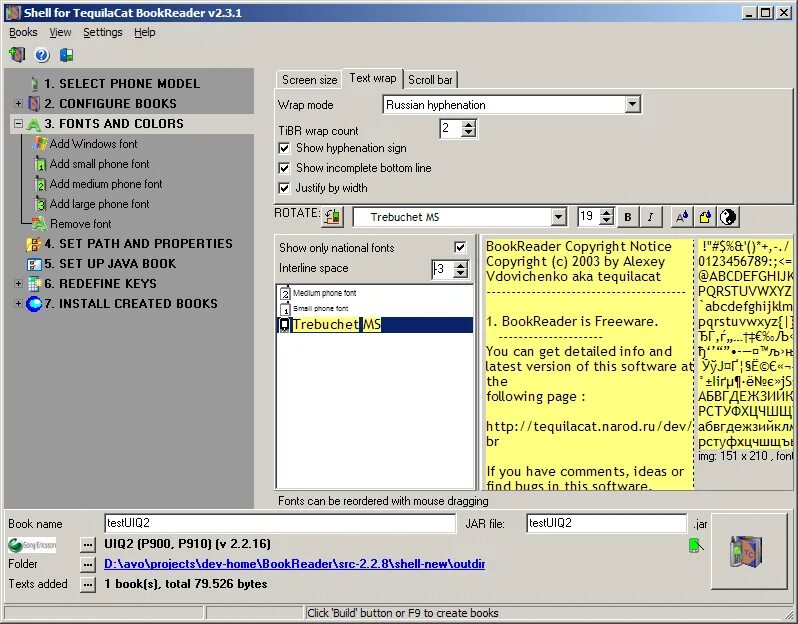Click the font size number field
Image resolution: width=798 pixels, height=624 pixels.
coord(588,217)
